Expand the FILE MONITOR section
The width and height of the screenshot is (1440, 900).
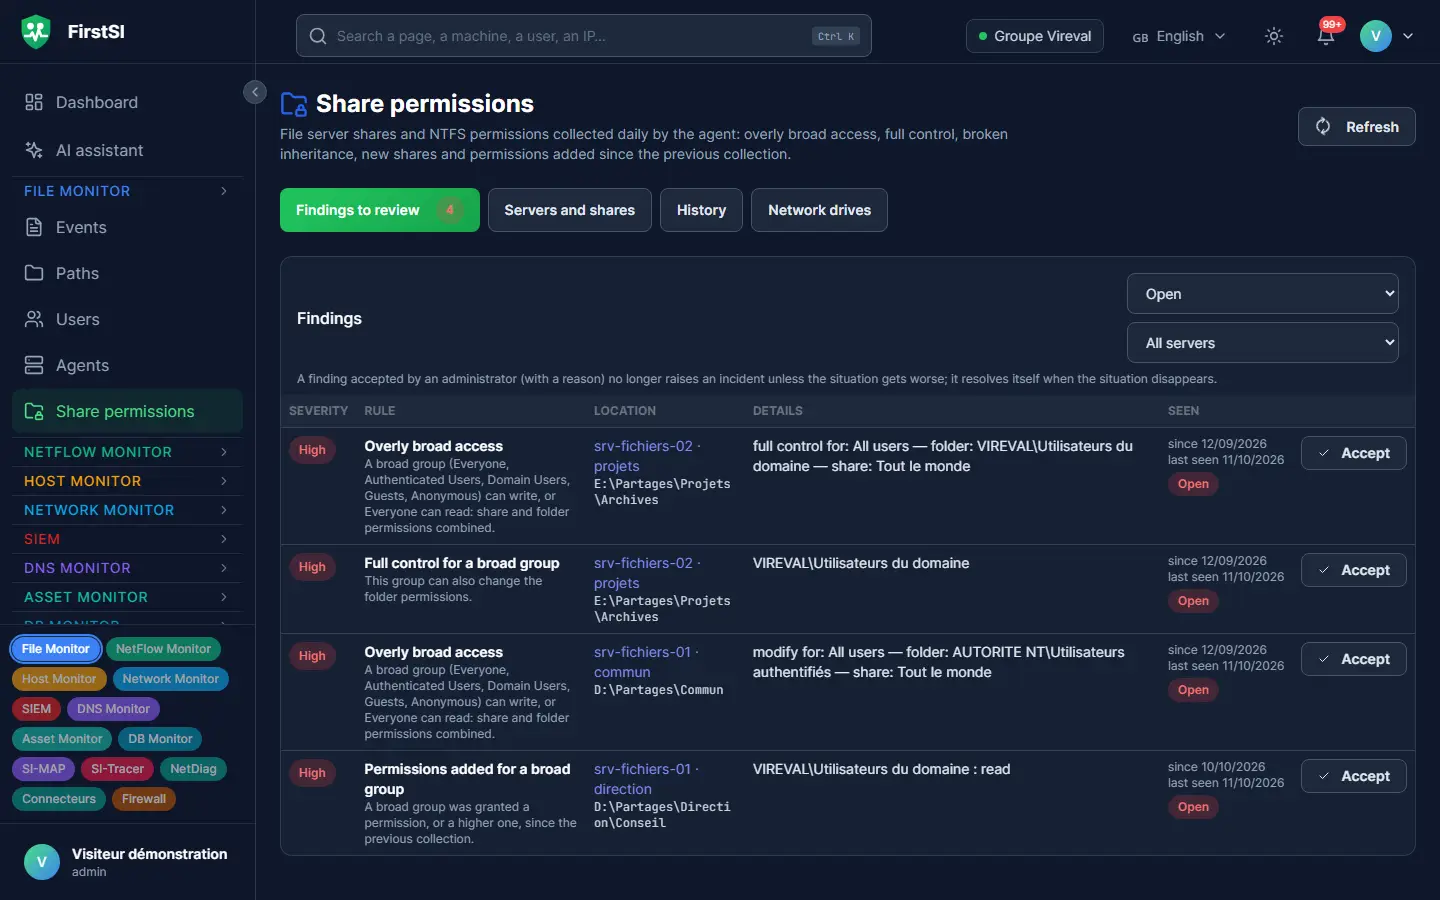tap(127, 191)
